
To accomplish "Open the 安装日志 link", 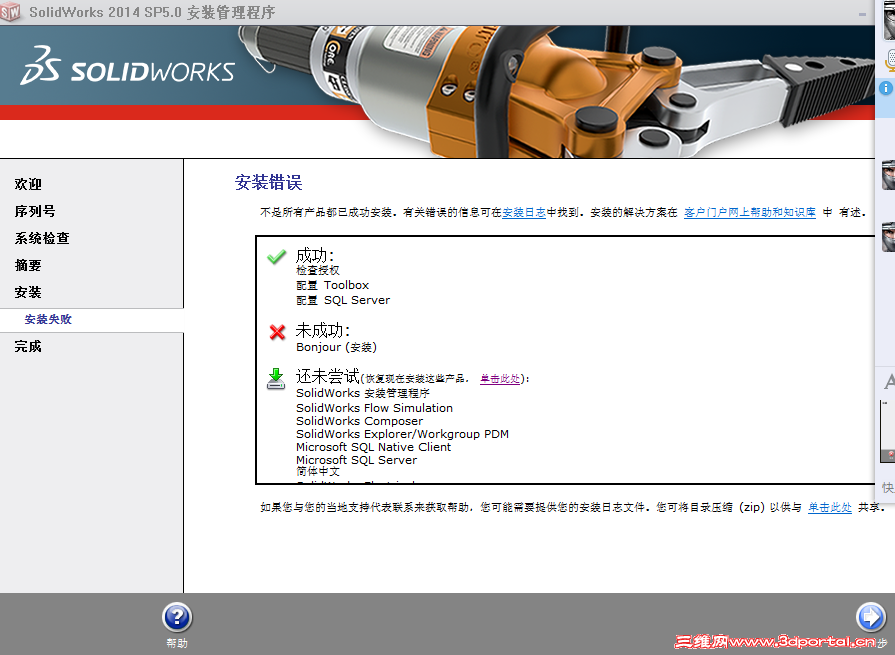I will pyautogui.click(x=523, y=212).
